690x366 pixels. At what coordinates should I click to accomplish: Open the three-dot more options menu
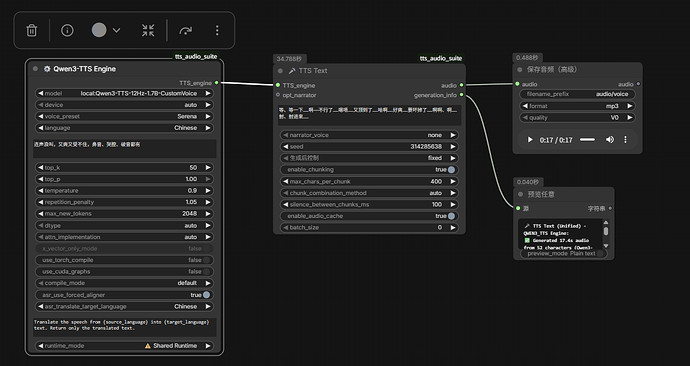pos(217,30)
